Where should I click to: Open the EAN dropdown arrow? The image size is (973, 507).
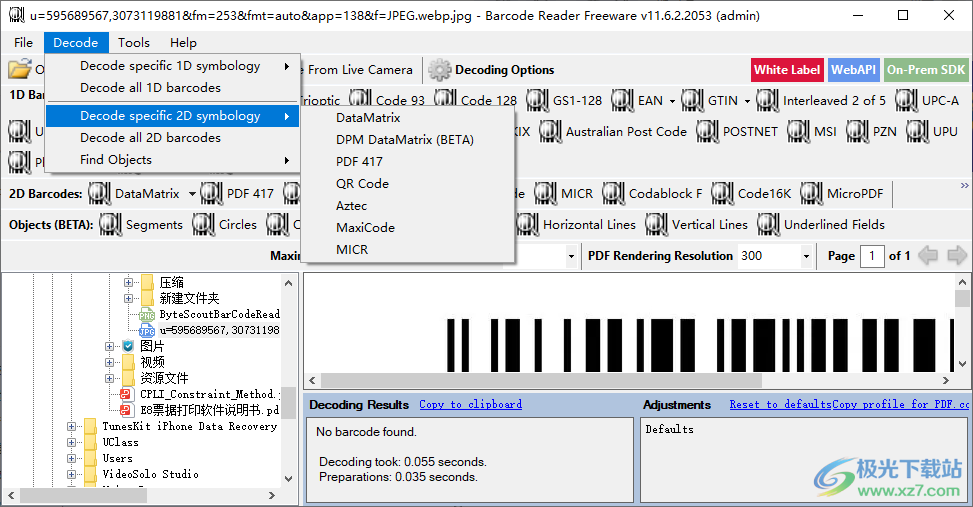[672, 101]
